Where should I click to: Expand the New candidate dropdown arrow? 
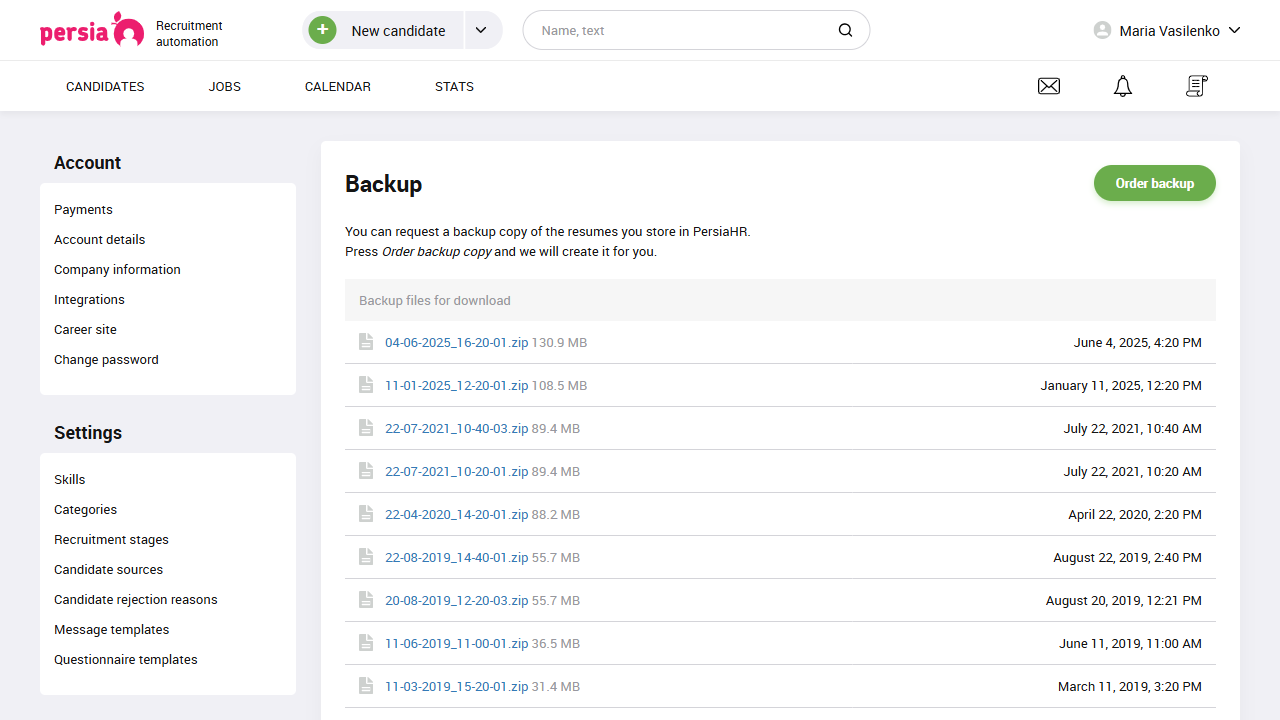click(x=482, y=30)
